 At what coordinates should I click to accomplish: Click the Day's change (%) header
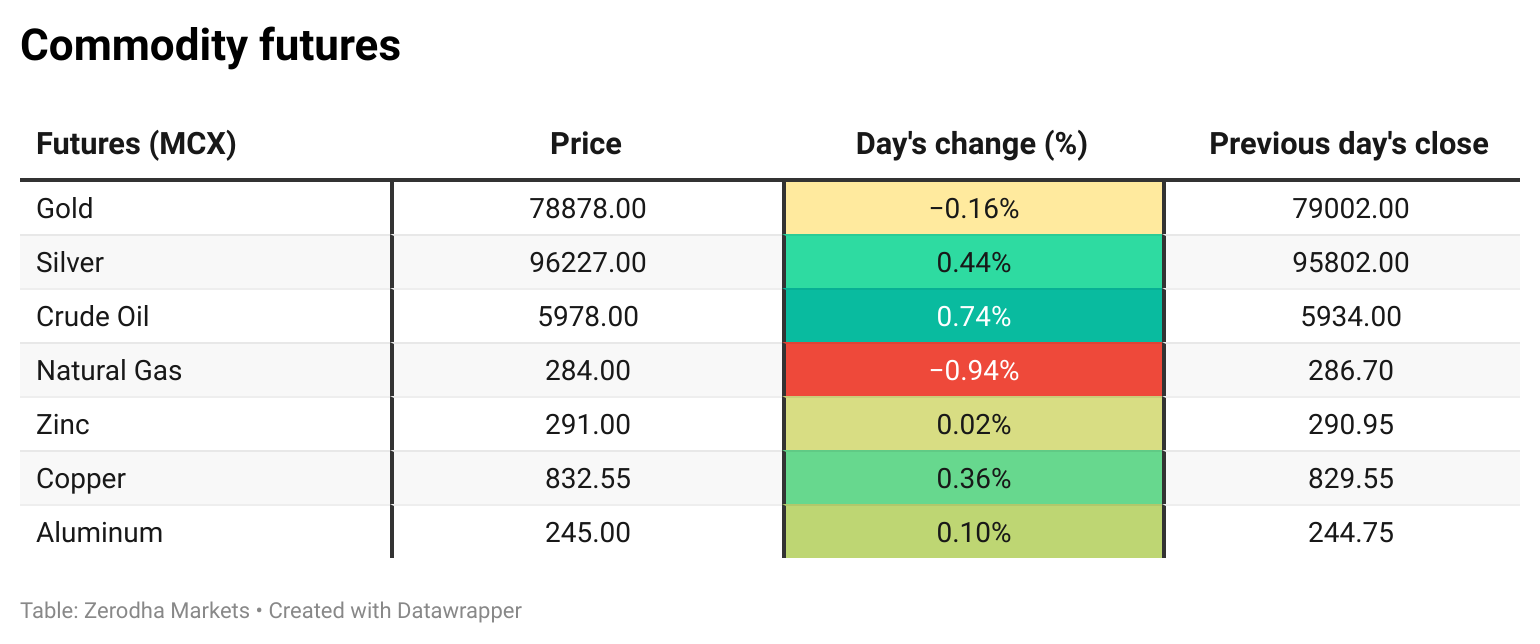click(x=972, y=144)
